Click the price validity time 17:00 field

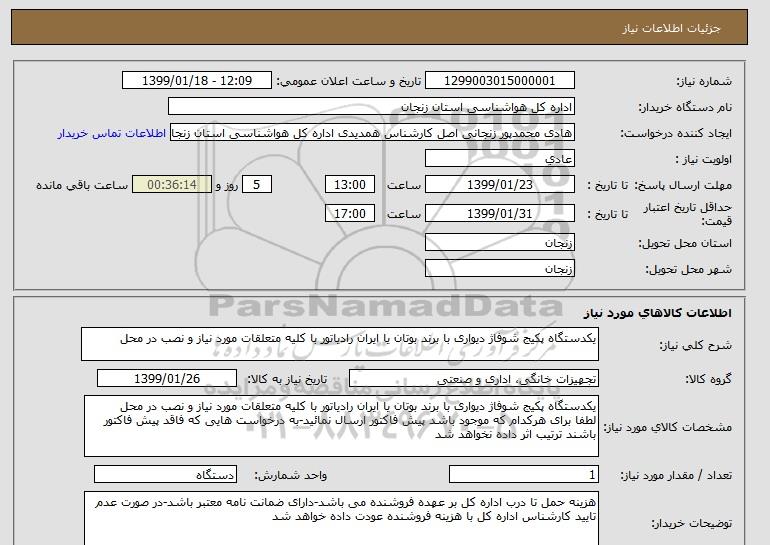(x=352, y=213)
